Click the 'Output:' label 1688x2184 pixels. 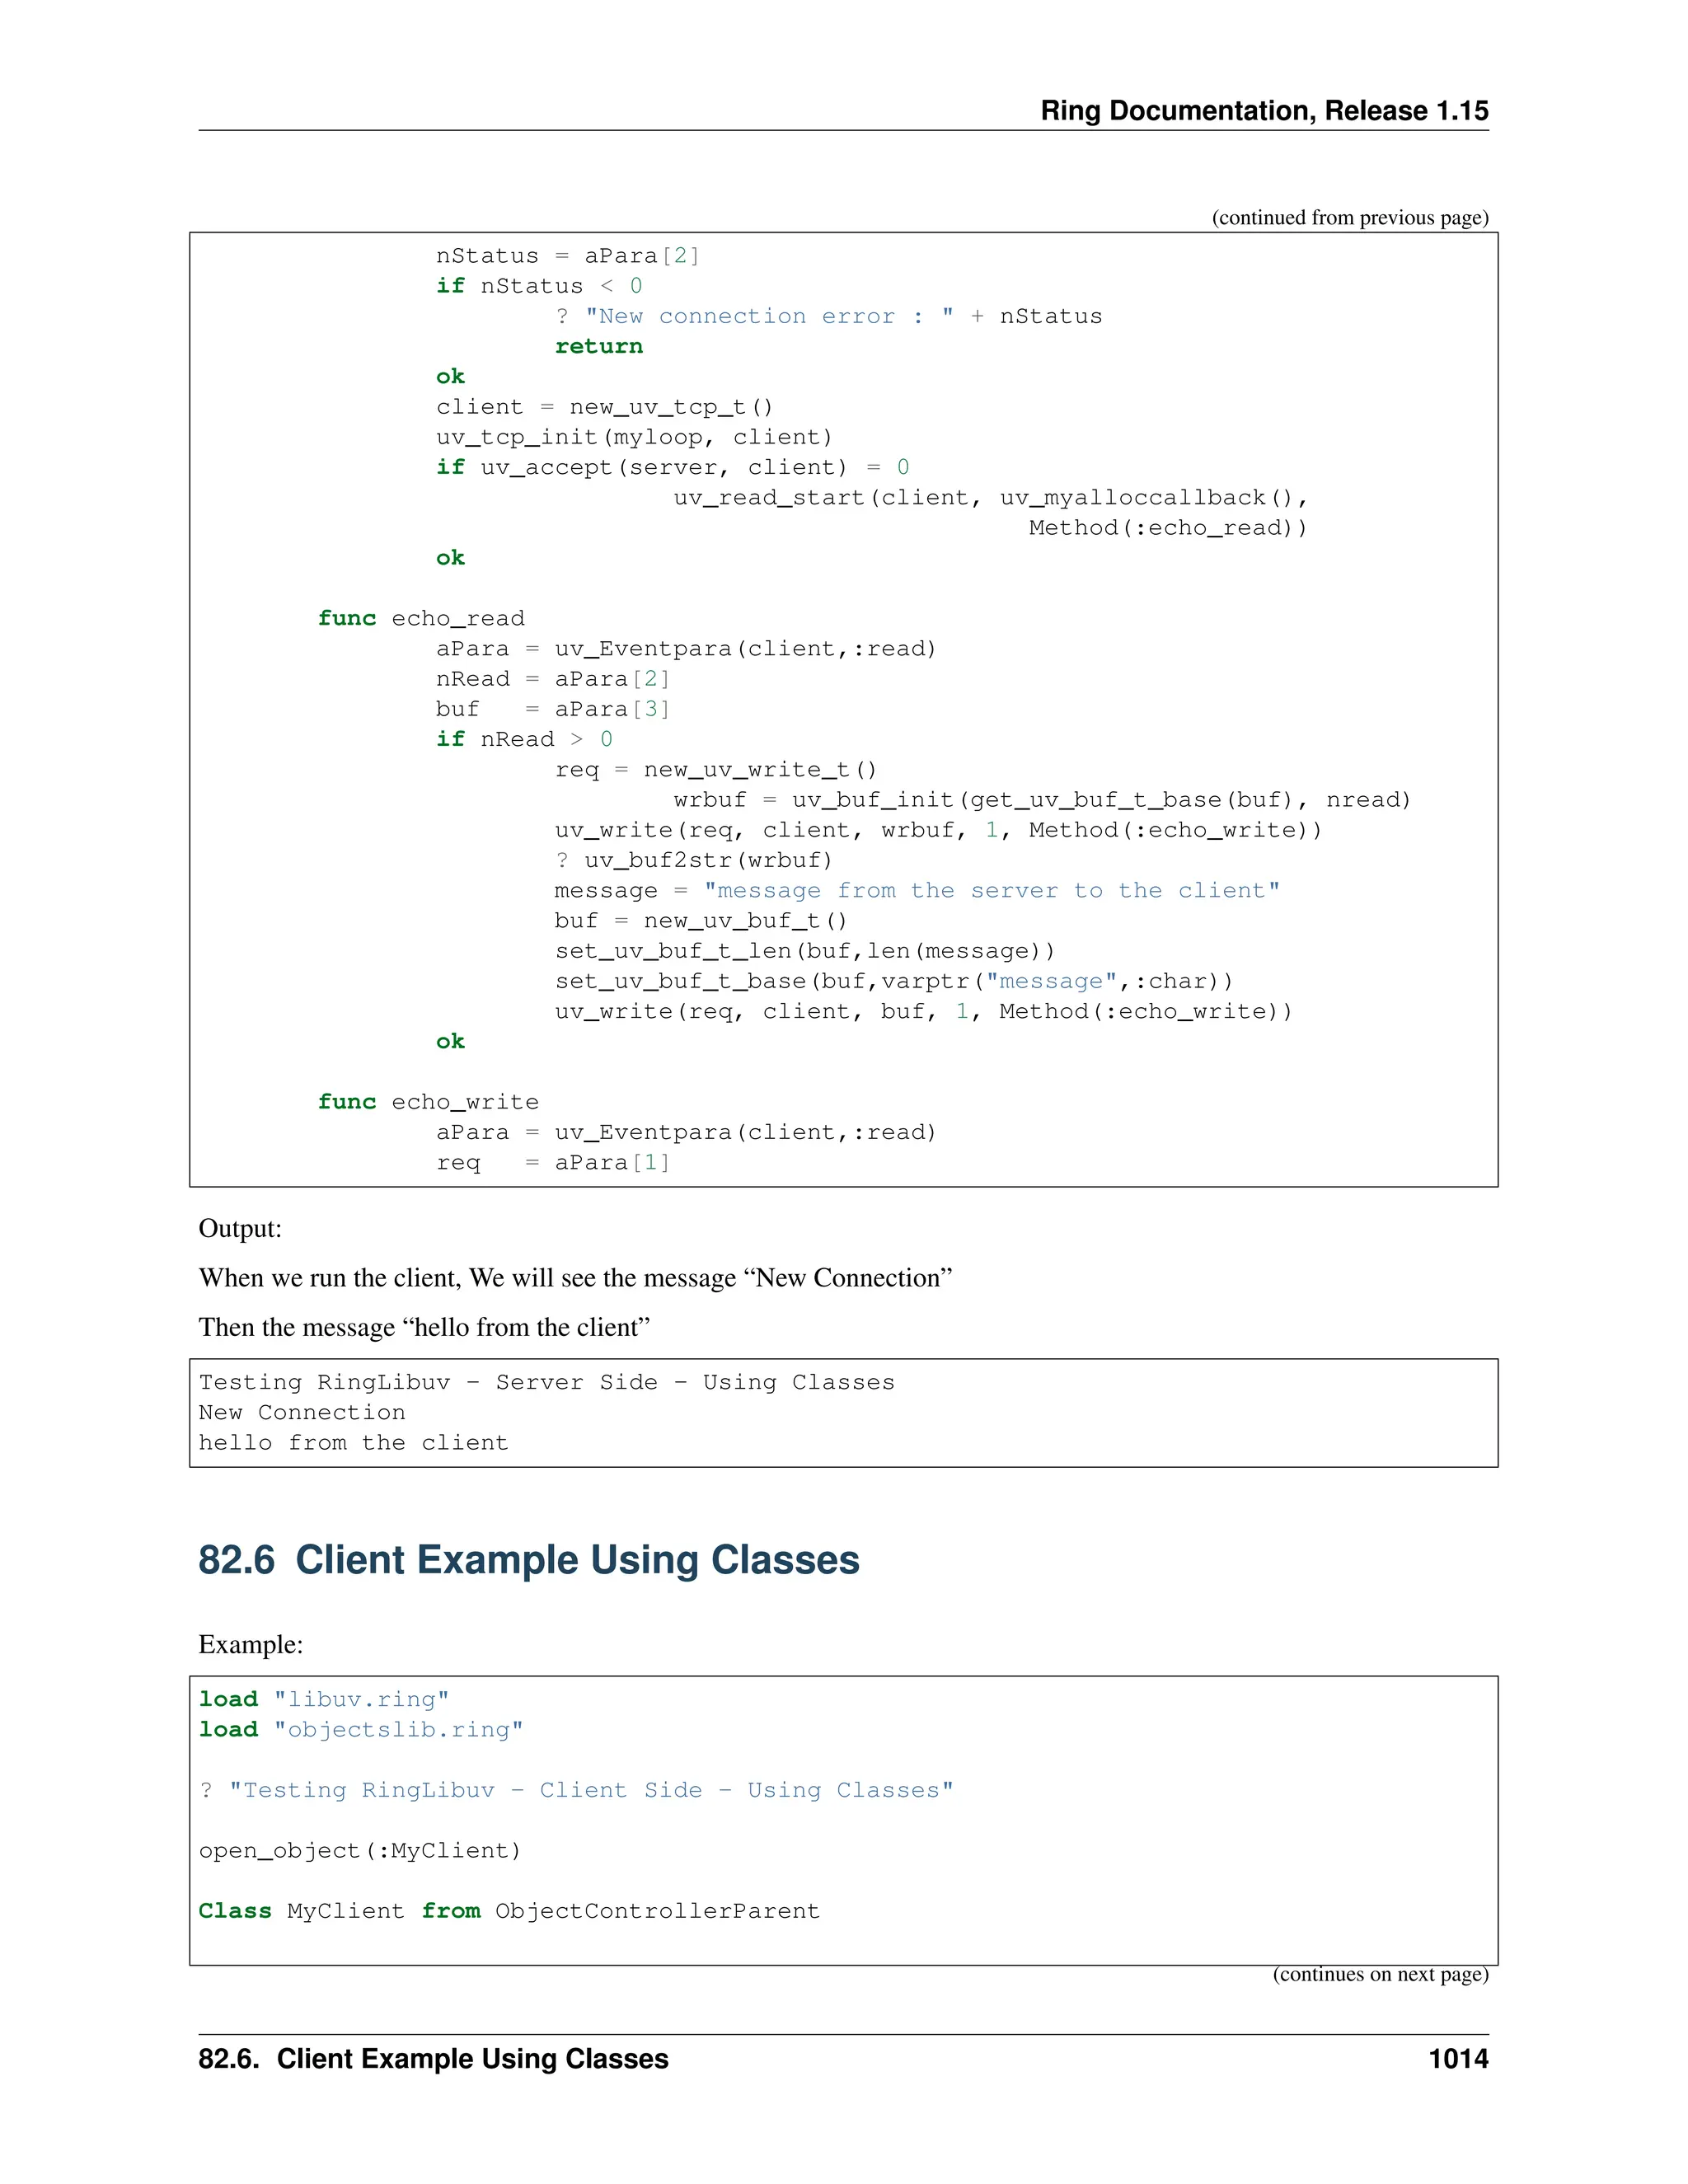(240, 1228)
